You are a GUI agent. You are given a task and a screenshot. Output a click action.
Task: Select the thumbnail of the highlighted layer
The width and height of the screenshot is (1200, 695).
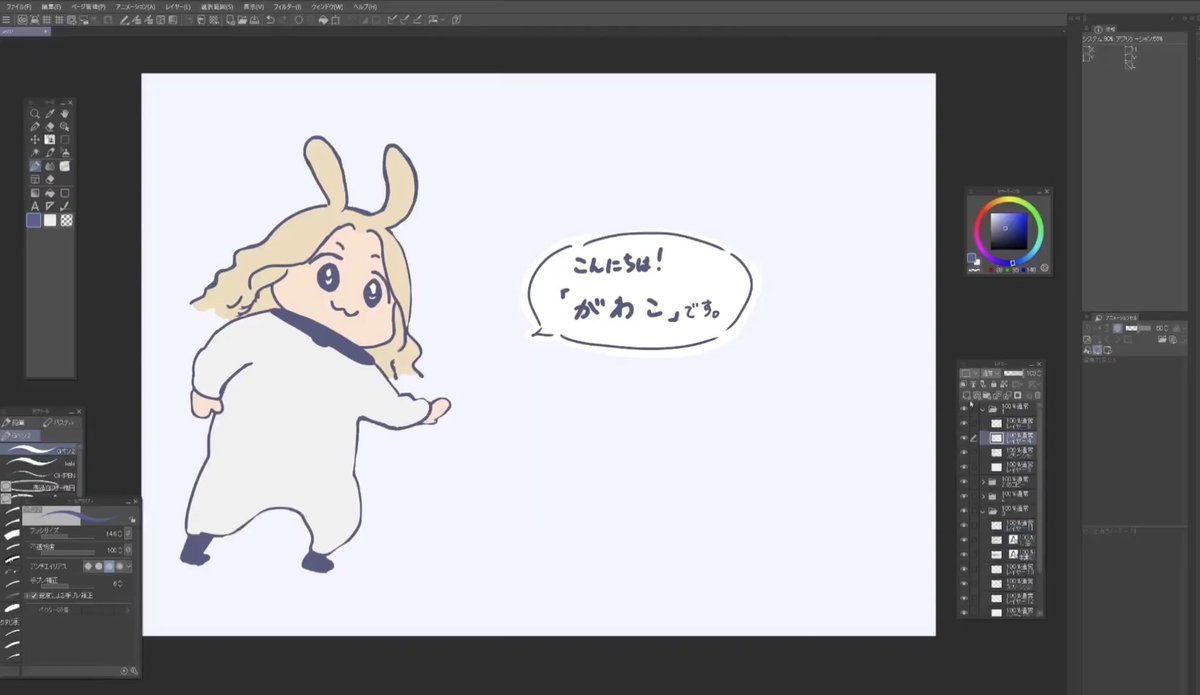[997, 438]
